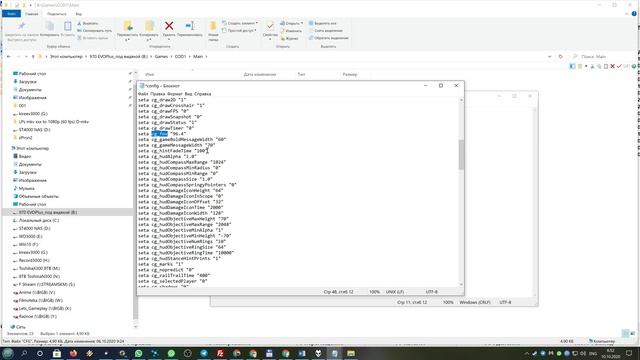Image resolution: width=640 pixels, height=360 pixels.
Task: Open Notepad's Справка menu
Action: 202,94
